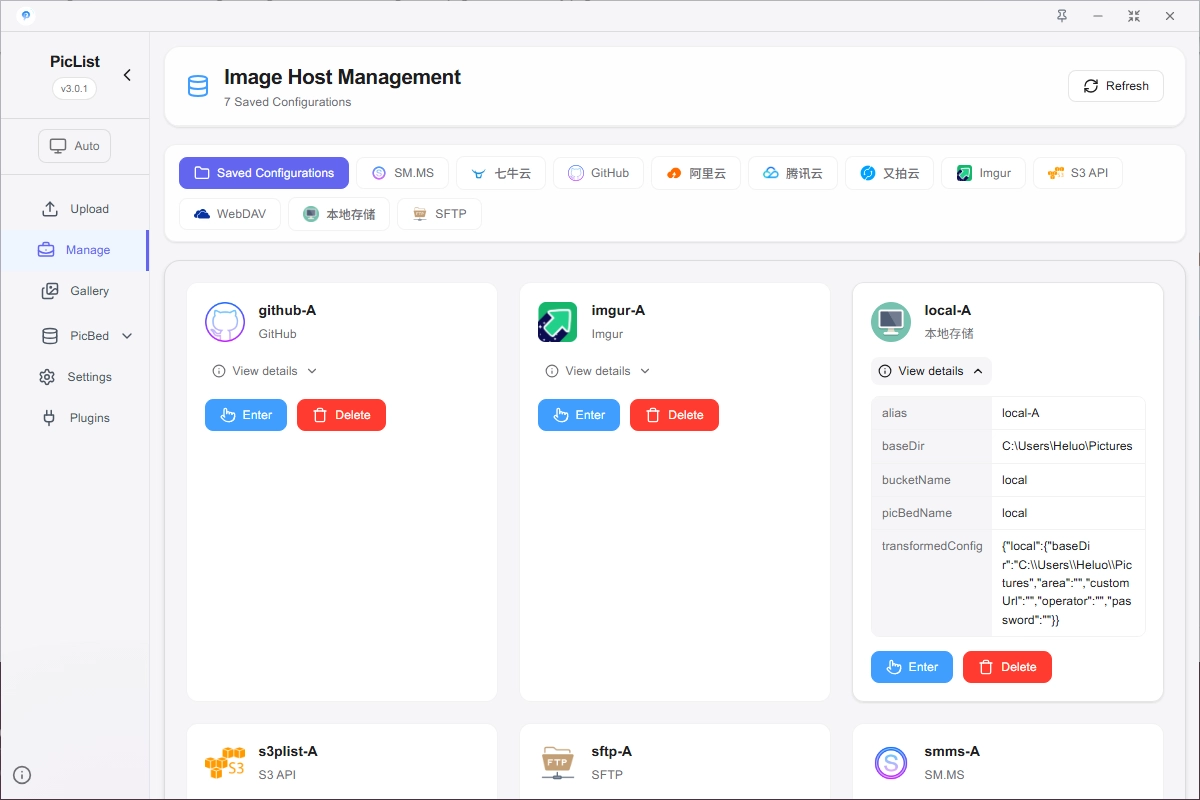This screenshot has width=1200, height=800.
Task: Open the WebDAV tab
Action: click(230, 214)
